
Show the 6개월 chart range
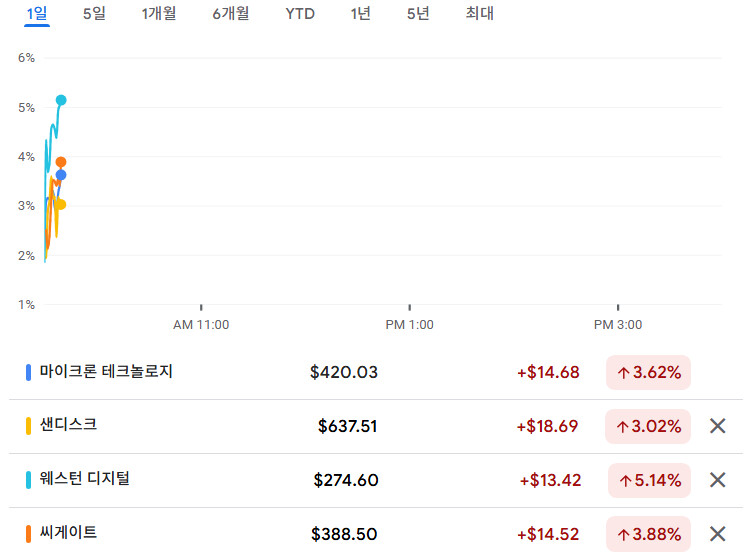pyautogui.click(x=231, y=14)
